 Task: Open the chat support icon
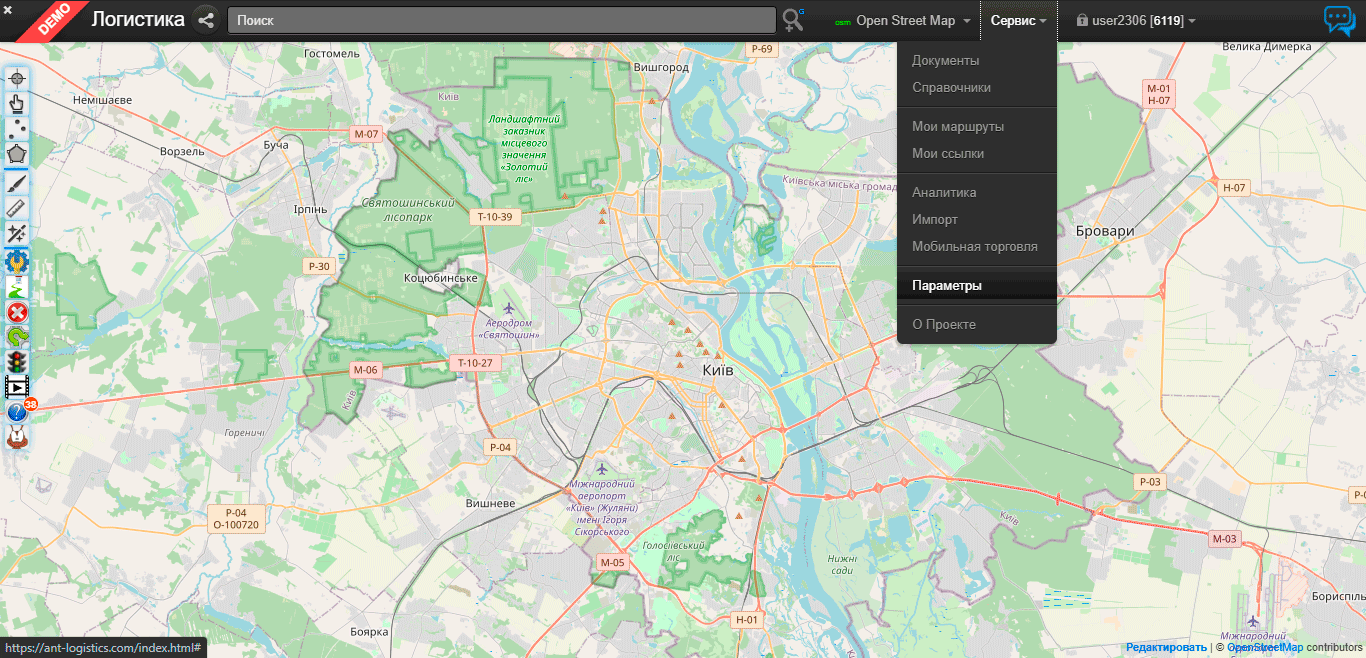click(x=1339, y=20)
